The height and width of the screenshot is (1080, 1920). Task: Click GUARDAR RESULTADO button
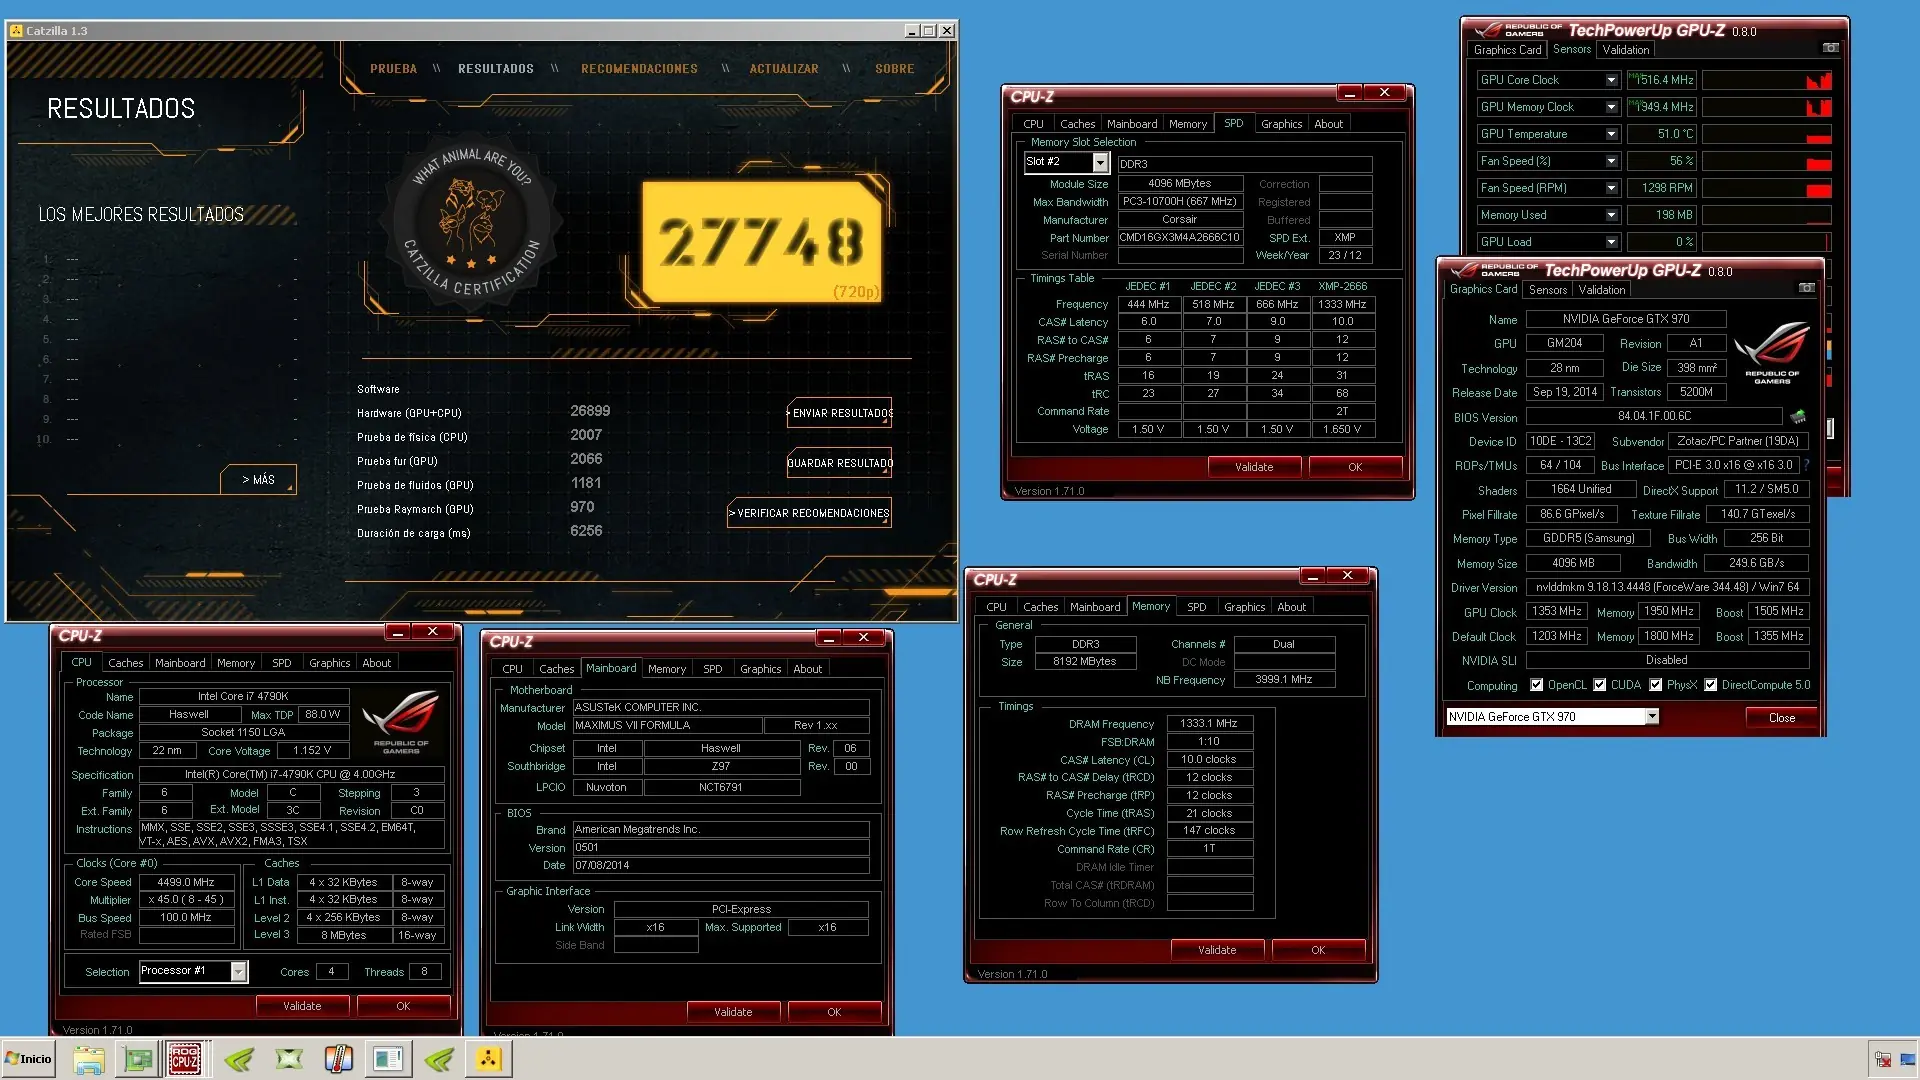click(840, 463)
